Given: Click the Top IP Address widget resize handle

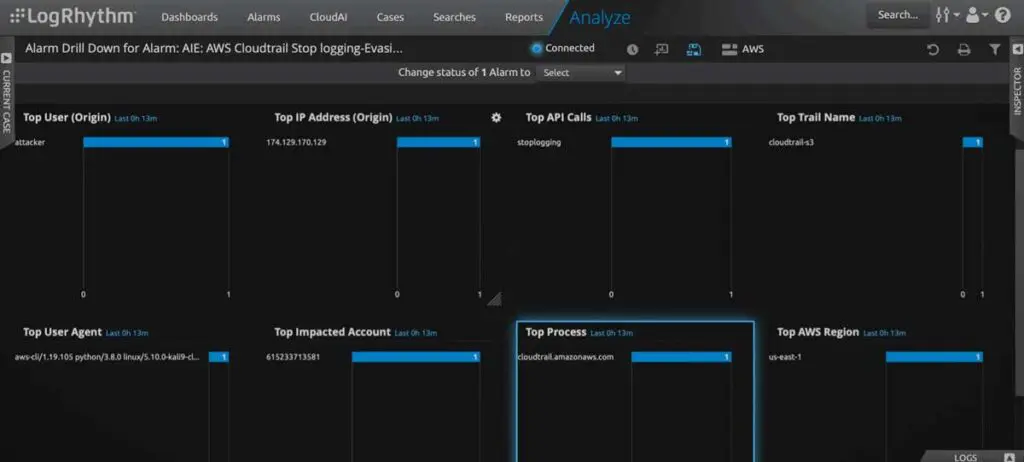Looking at the screenshot, I should [495, 299].
